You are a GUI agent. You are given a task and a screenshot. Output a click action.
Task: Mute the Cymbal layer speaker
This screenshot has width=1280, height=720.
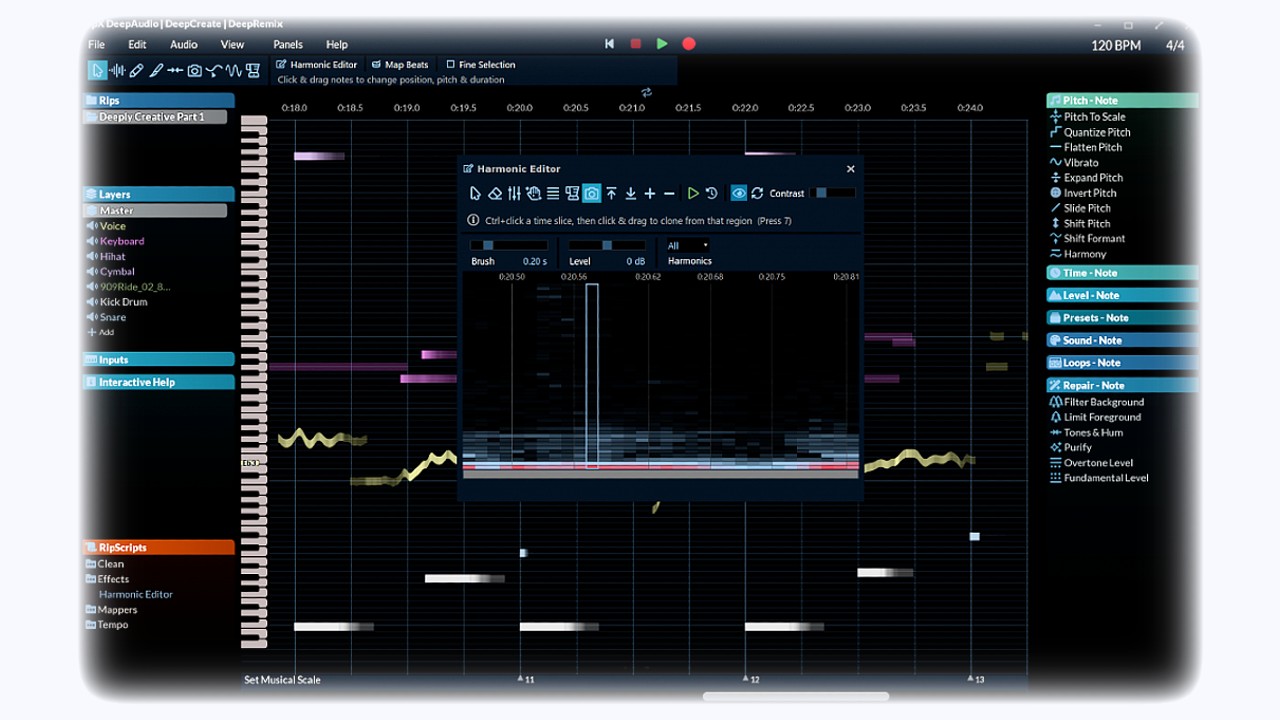92,271
